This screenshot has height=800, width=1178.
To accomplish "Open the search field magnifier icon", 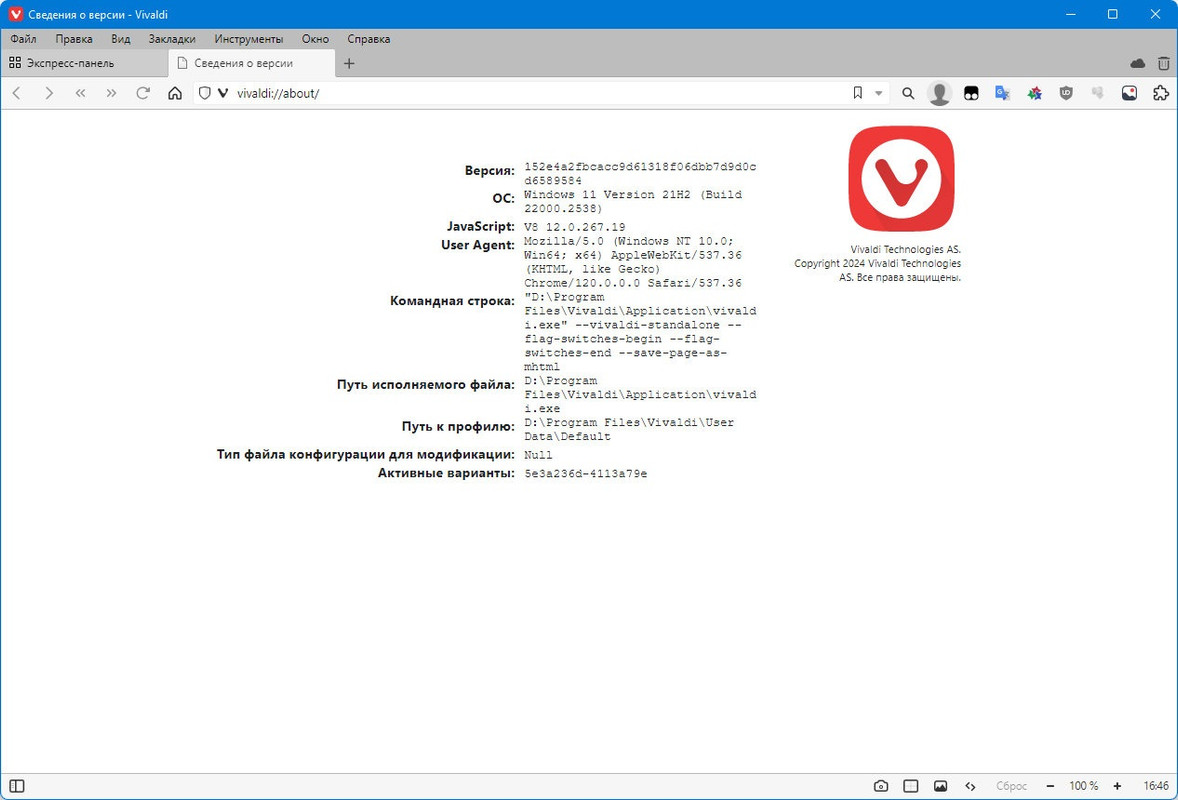I will tap(908, 93).
